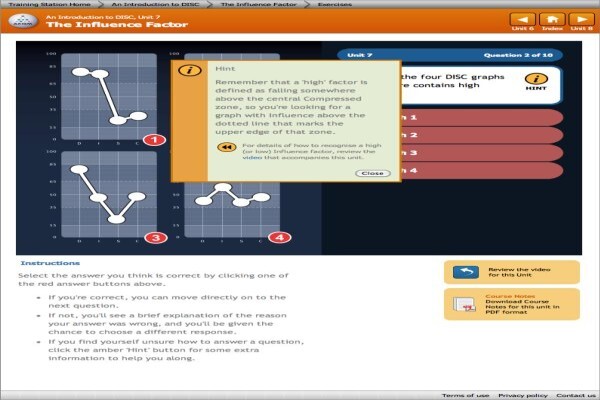Close the Hint dialog
The height and width of the screenshot is (400, 600).
(373, 173)
